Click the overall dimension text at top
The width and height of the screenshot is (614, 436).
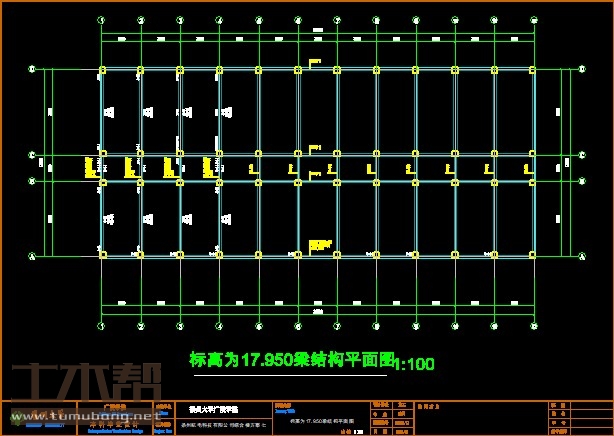(x=317, y=31)
